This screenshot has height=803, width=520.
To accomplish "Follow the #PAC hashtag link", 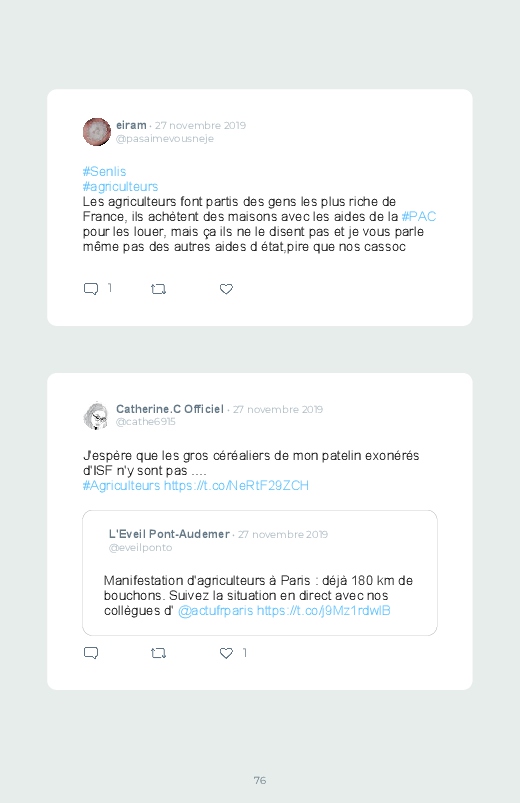I will pos(419,217).
